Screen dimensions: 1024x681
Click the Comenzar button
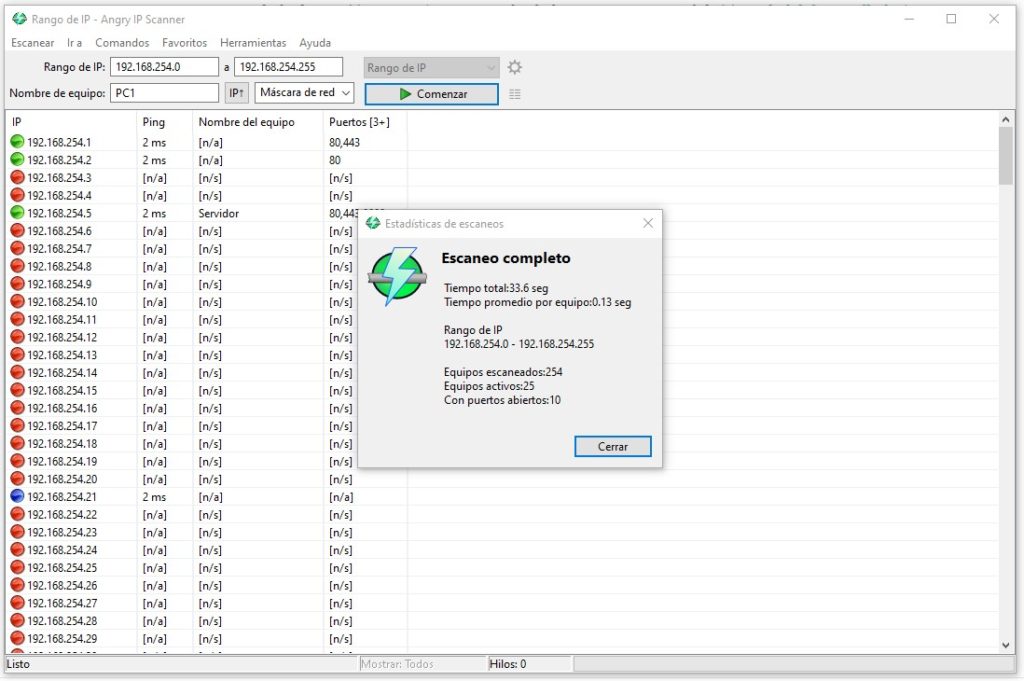point(431,94)
